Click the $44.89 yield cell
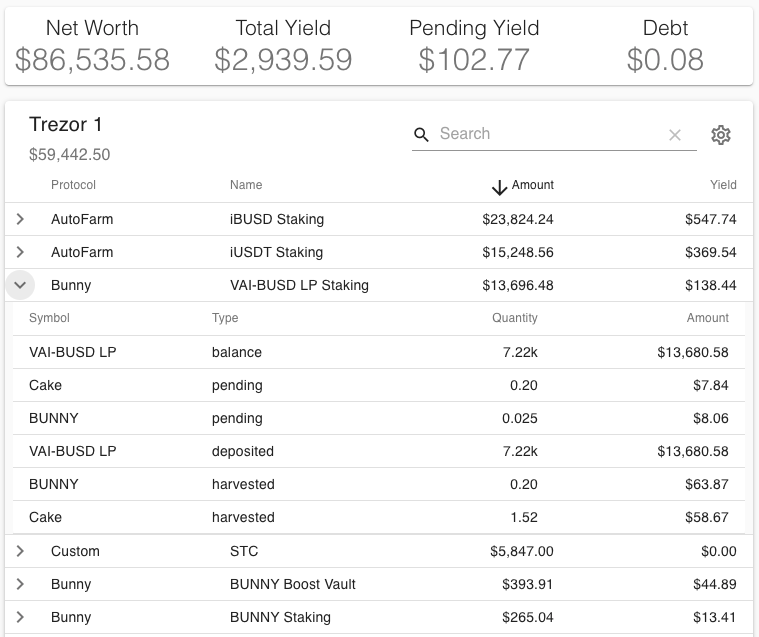Screen dimensions: 759x637 [714, 584]
